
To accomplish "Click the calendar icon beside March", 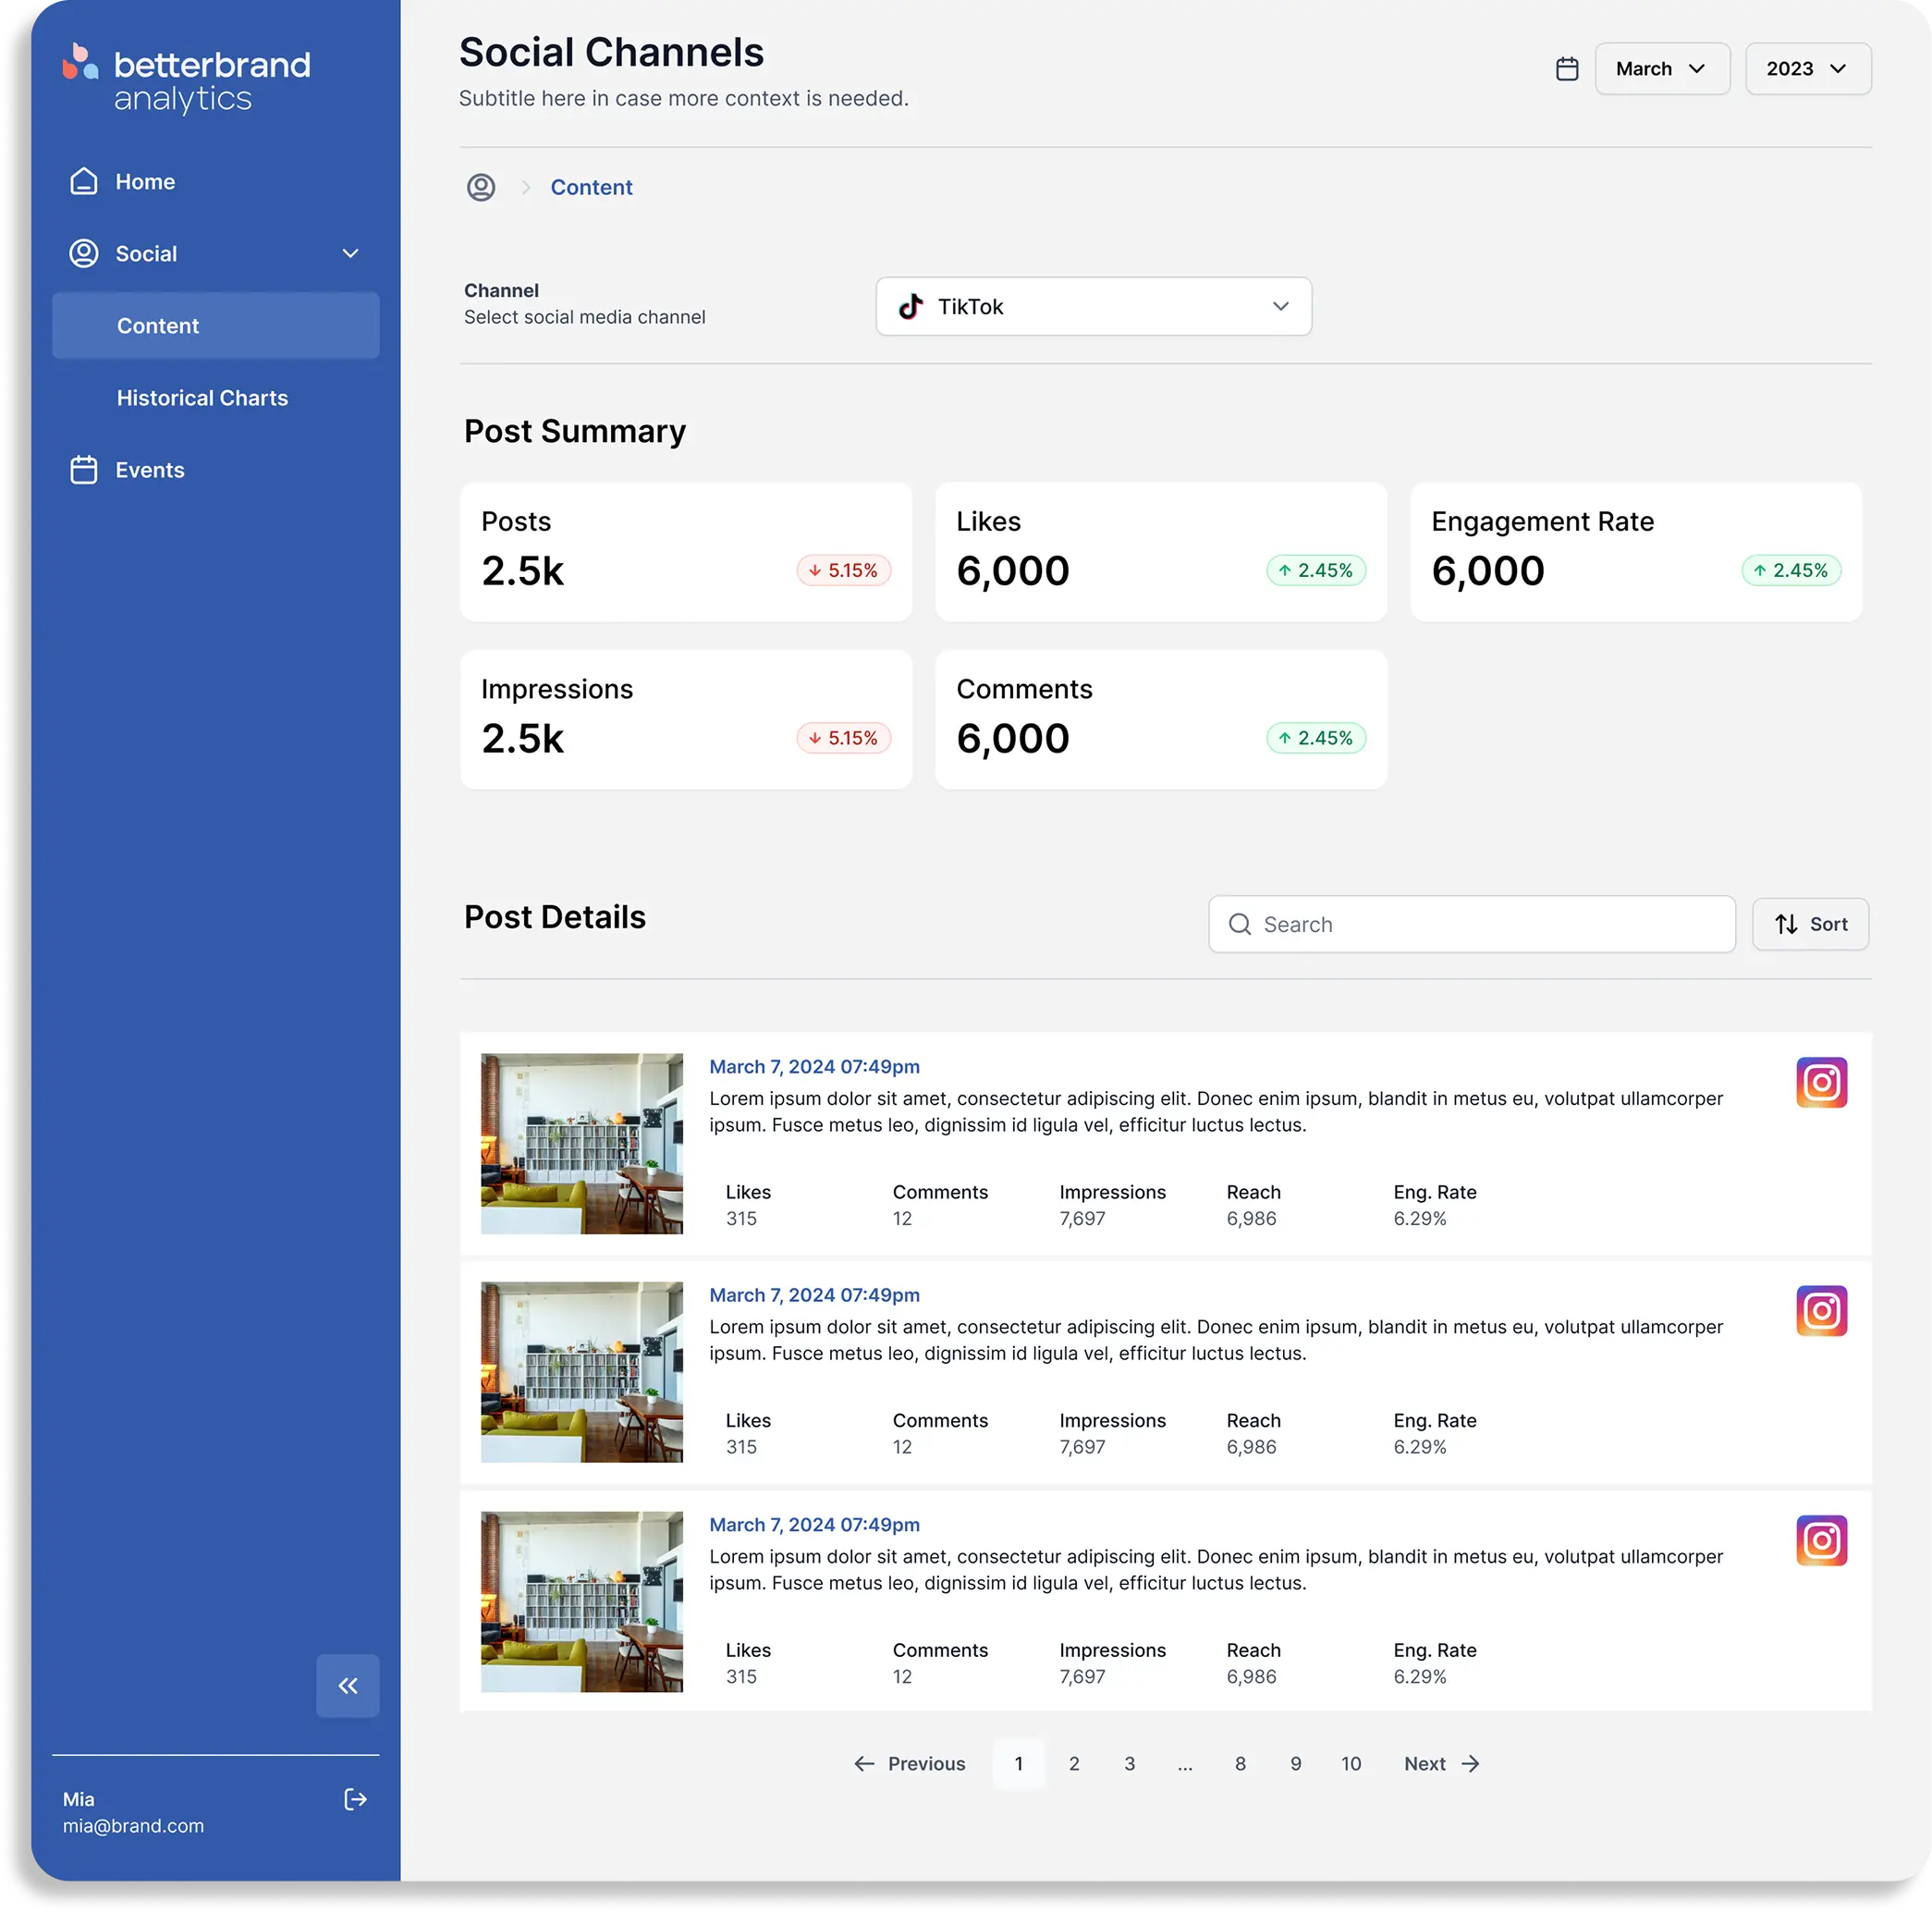I will pyautogui.click(x=1567, y=69).
